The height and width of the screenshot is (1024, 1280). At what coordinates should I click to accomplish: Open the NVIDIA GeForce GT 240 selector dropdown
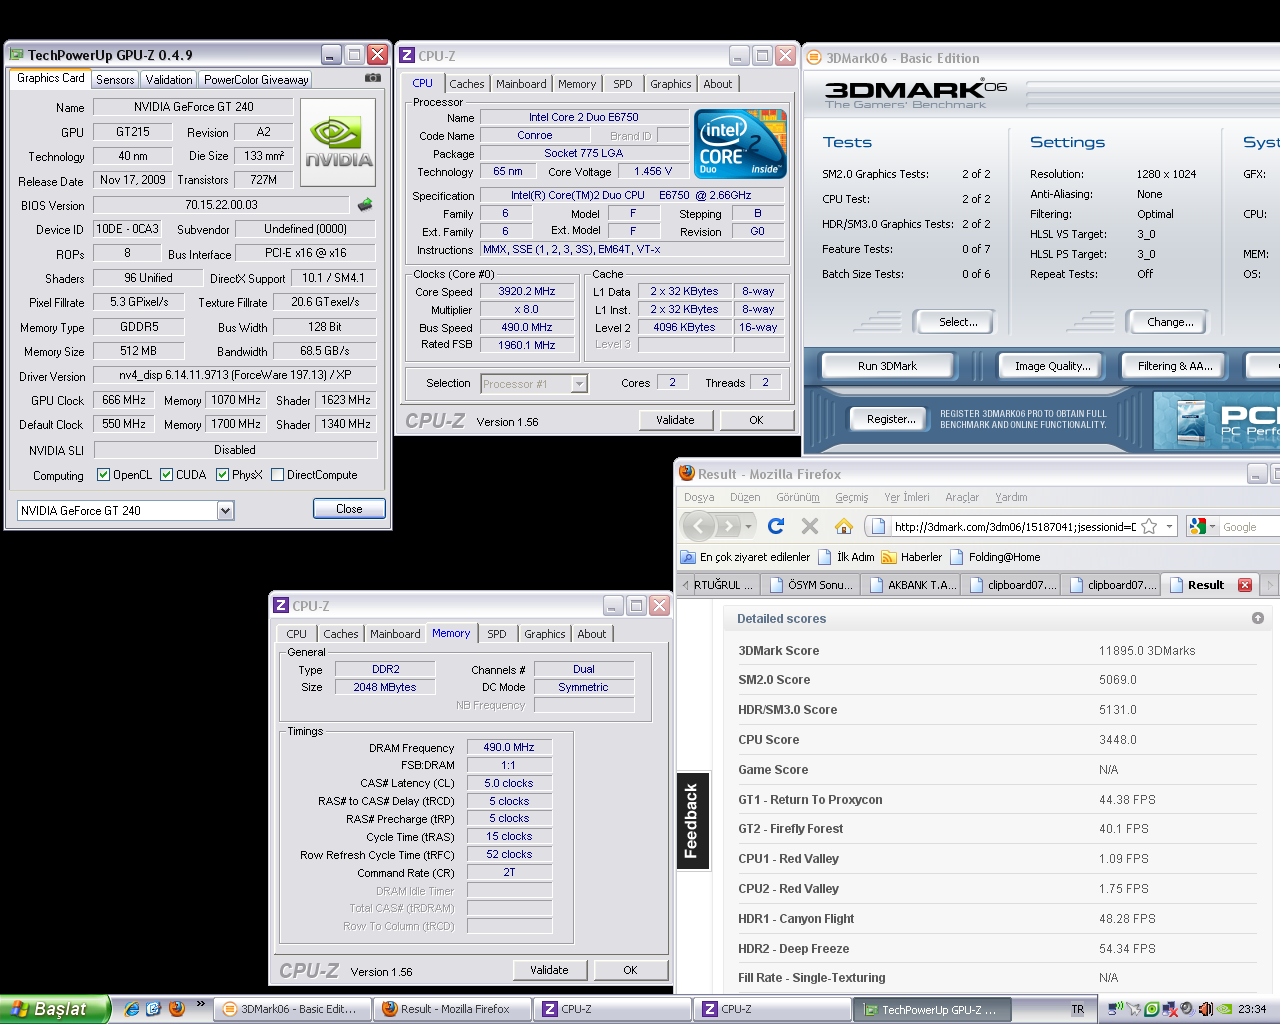(x=225, y=511)
